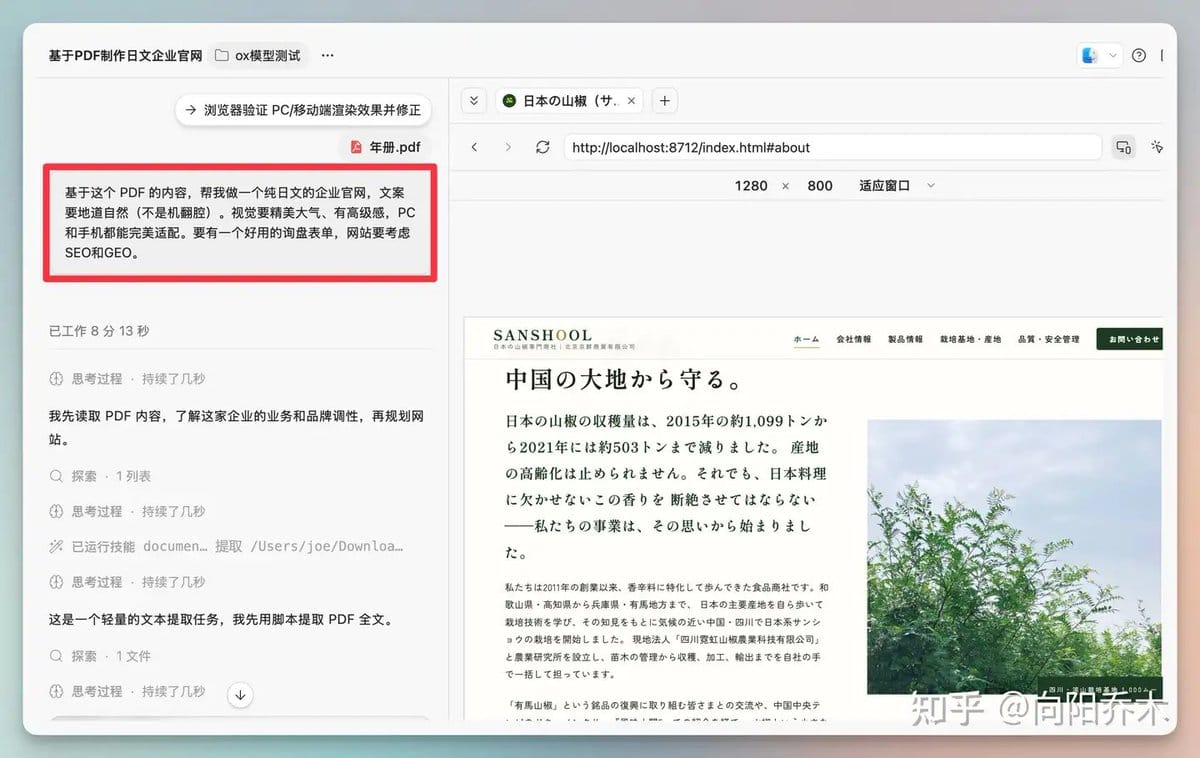The width and height of the screenshot is (1200, 758).
Task: Reload the localhost page
Action: click(542, 147)
